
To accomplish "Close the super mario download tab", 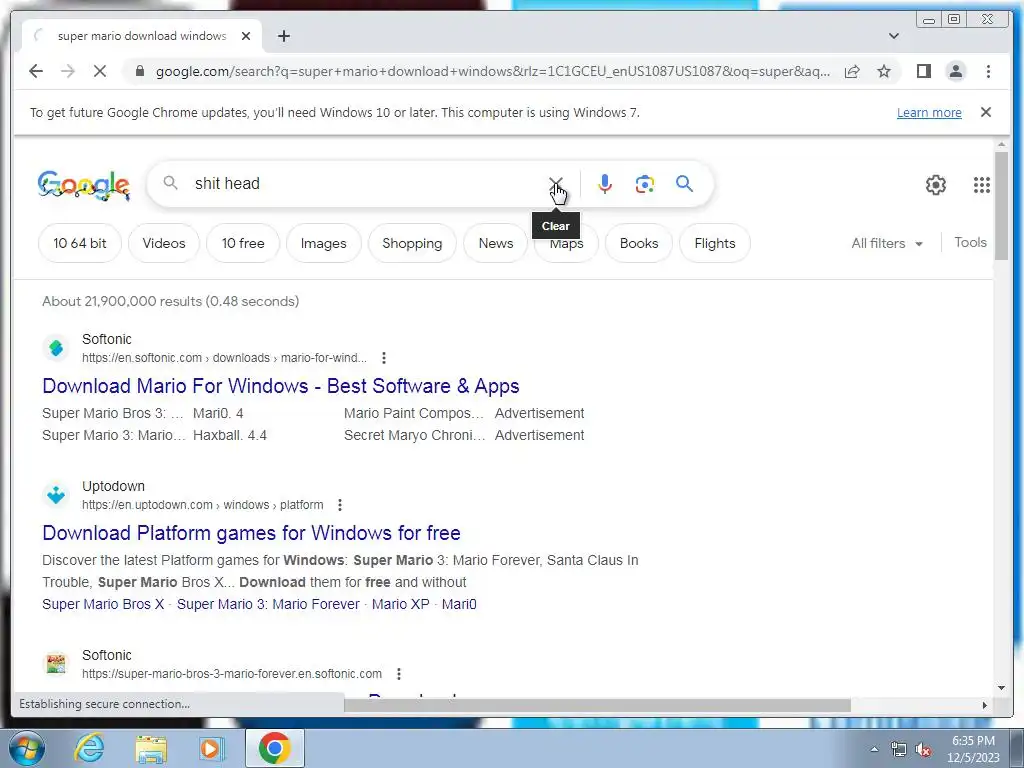I will click(246, 36).
